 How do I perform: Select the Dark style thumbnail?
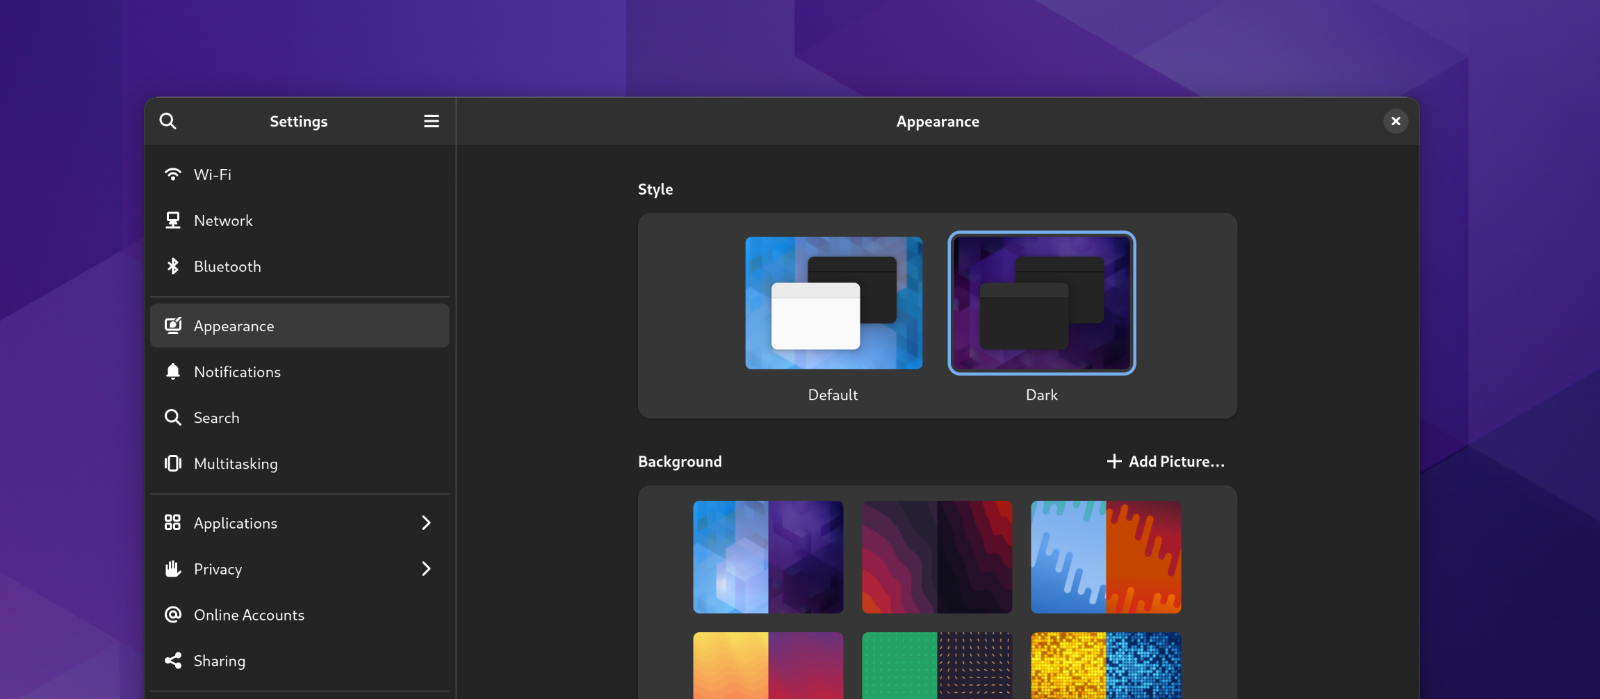[1042, 303]
